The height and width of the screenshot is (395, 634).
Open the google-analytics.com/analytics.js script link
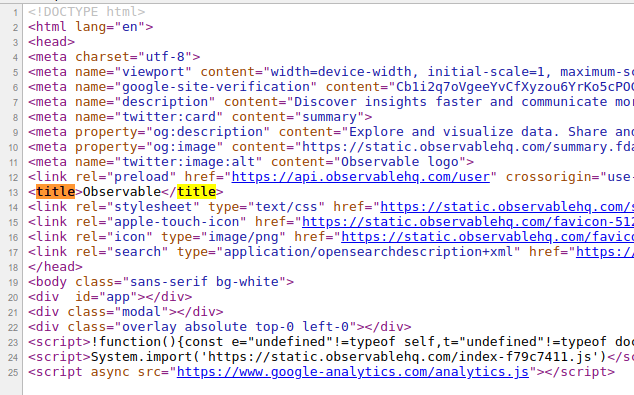click(x=353, y=372)
